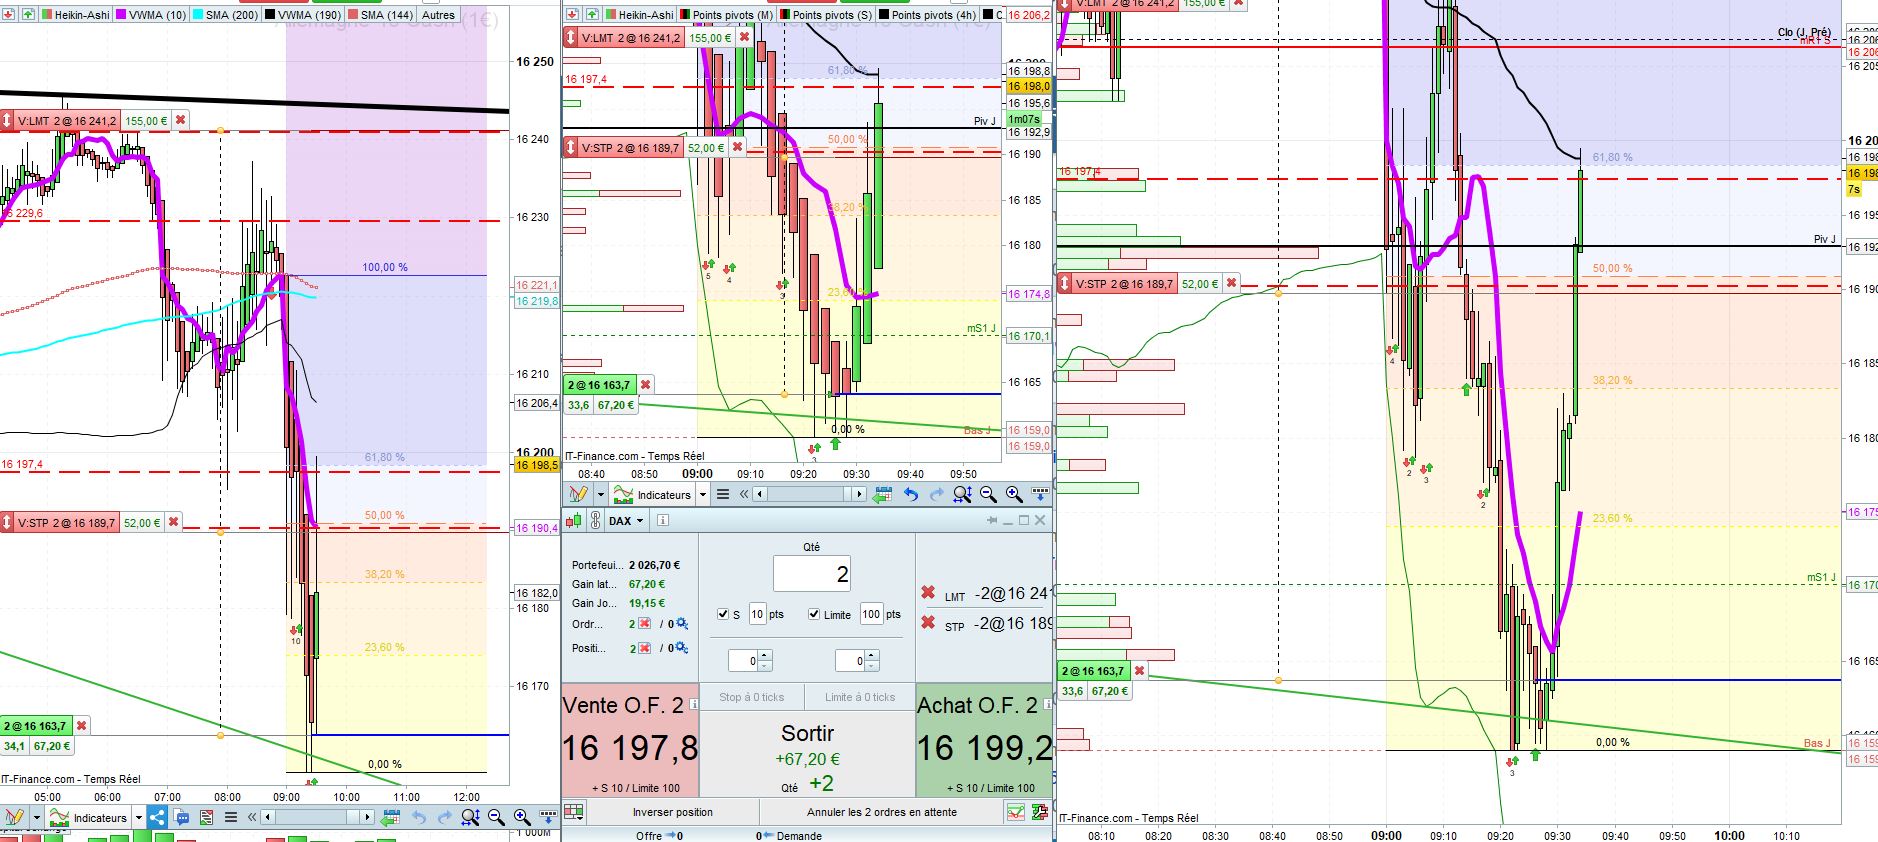Collapse middle chart toolbar with double chevron
1878x842 pixels.
[744, 494]
